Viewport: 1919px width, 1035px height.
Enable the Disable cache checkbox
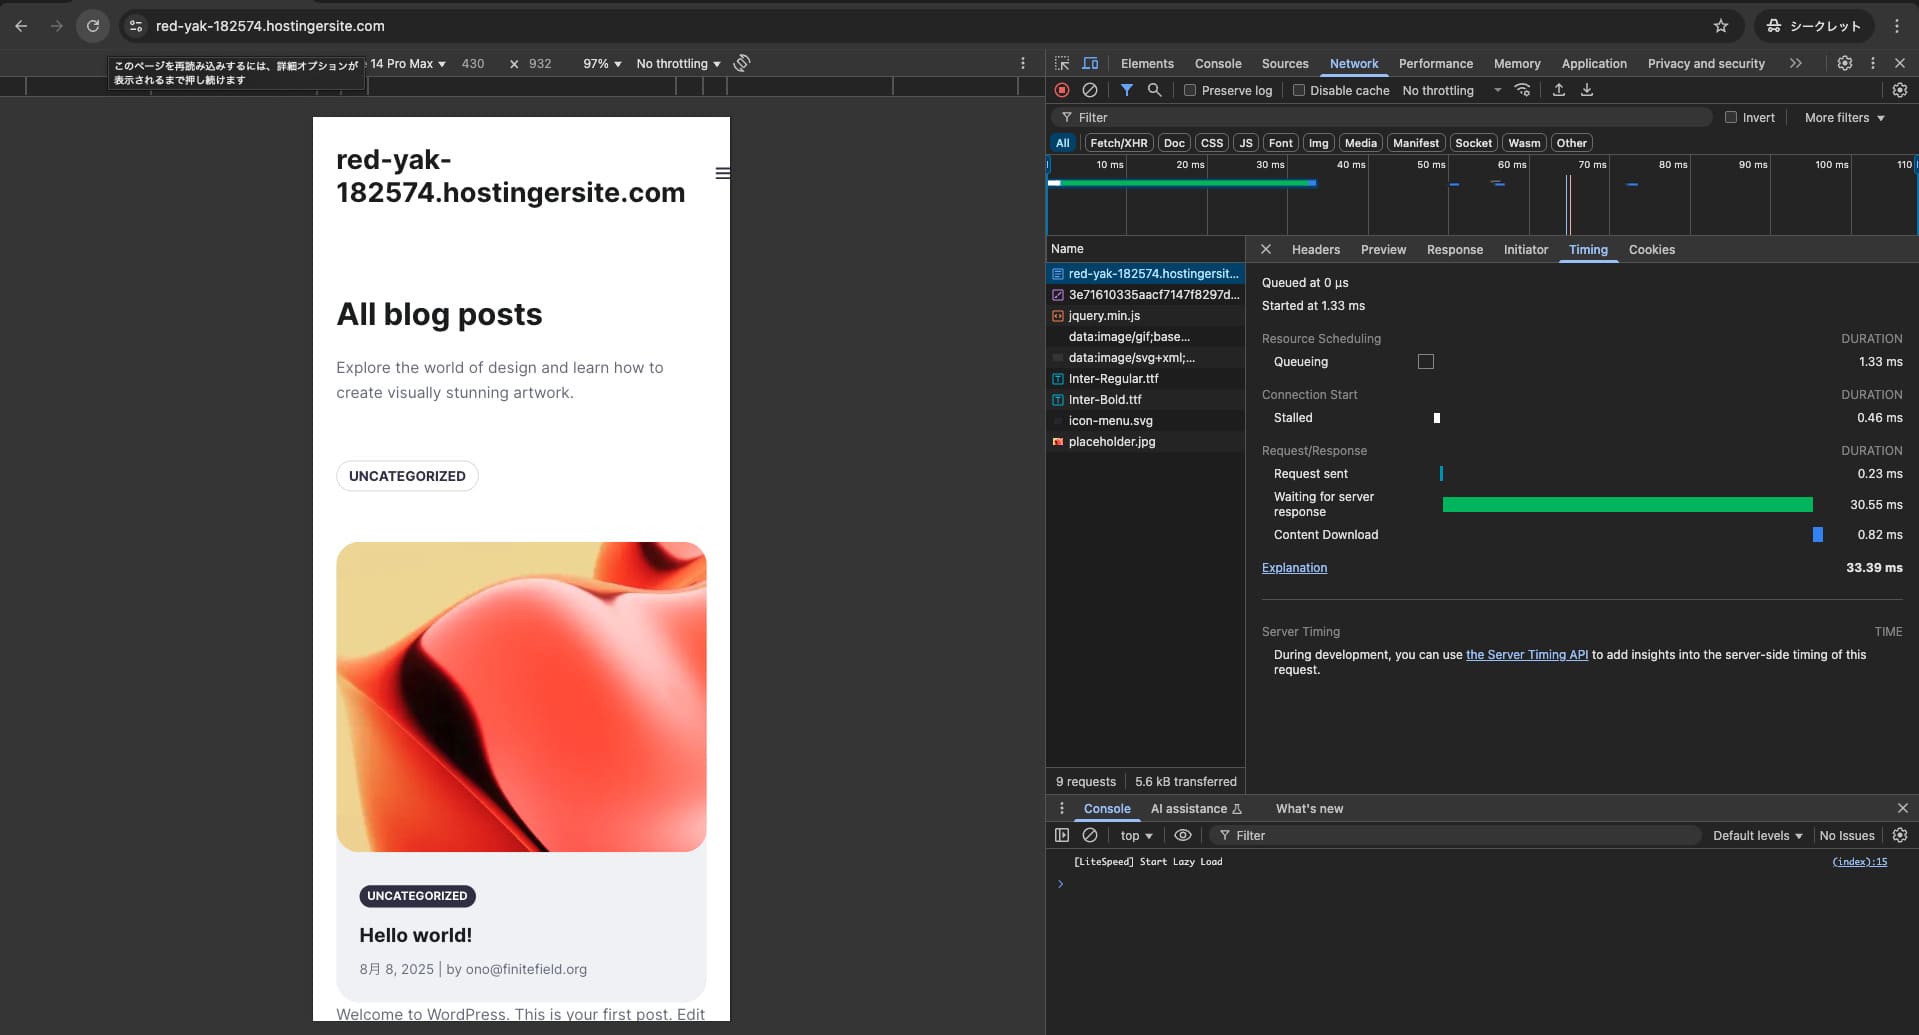pyautogui.click(x=1299, y=90)
